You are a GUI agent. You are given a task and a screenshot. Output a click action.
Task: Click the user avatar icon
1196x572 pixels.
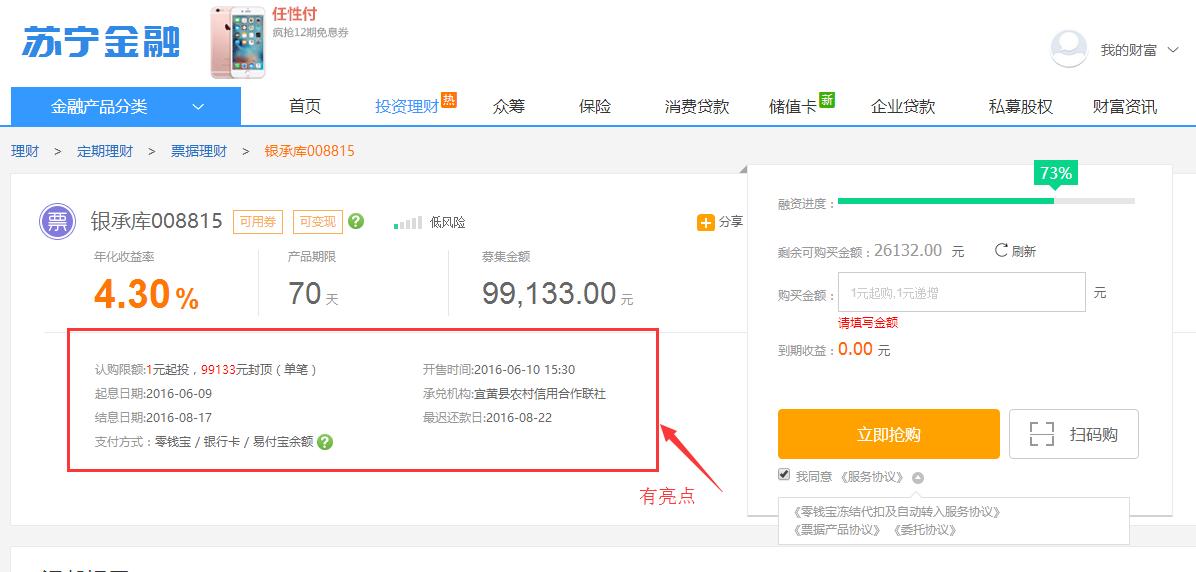(x=1069, y=49)
